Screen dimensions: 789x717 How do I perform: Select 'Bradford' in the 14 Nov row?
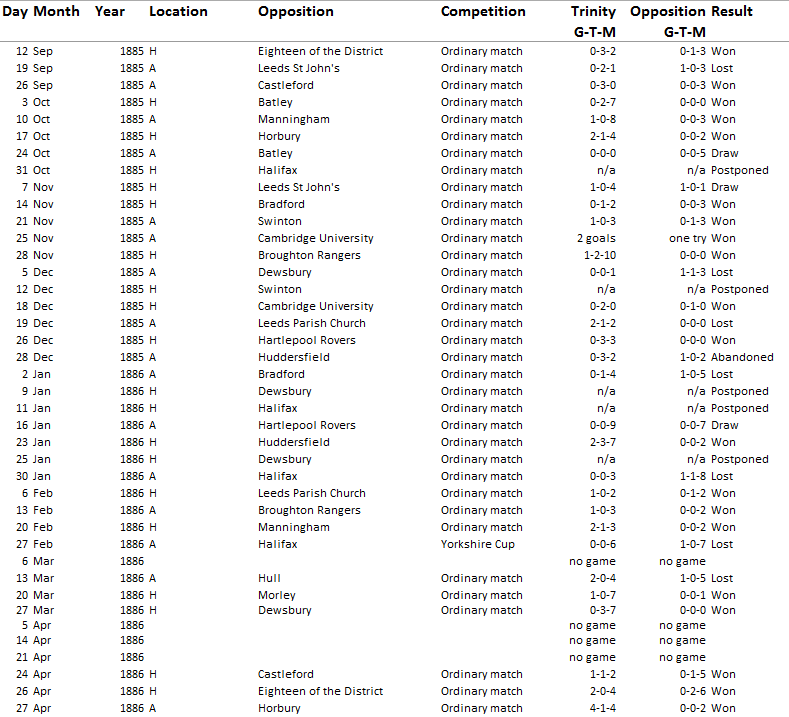[281, 204]
